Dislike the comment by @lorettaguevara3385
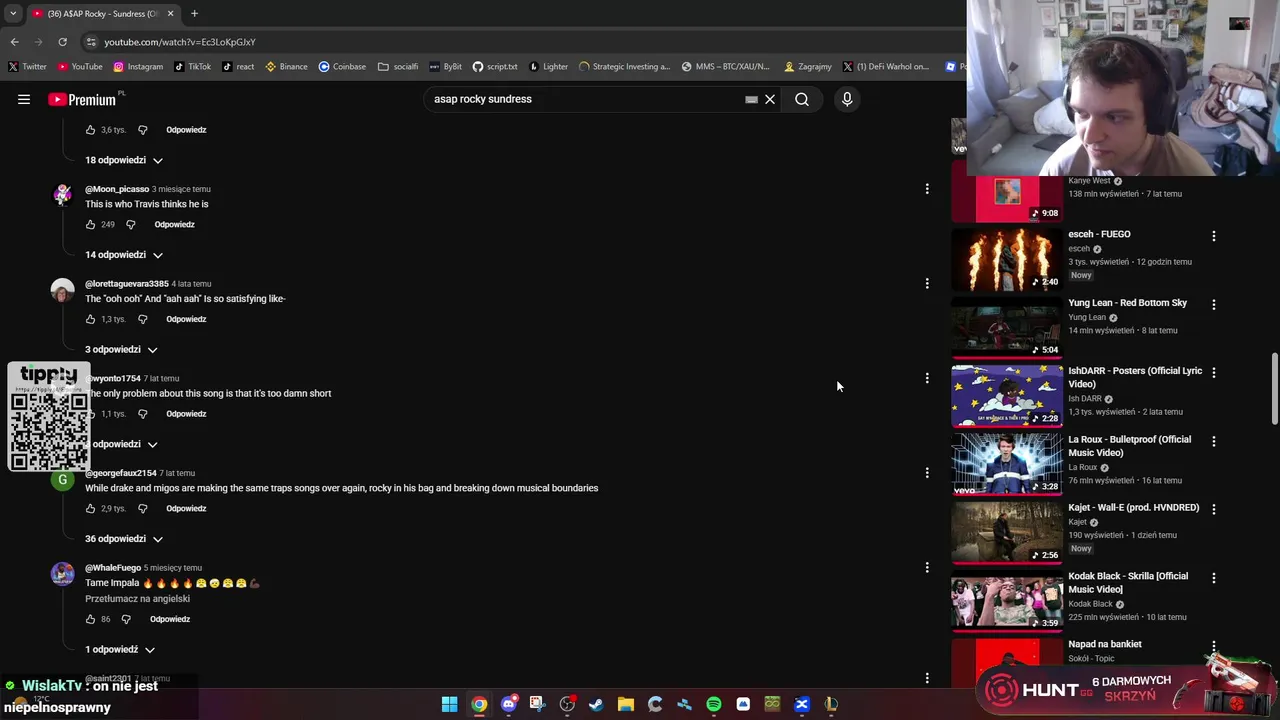 click(x=142, y=319)
